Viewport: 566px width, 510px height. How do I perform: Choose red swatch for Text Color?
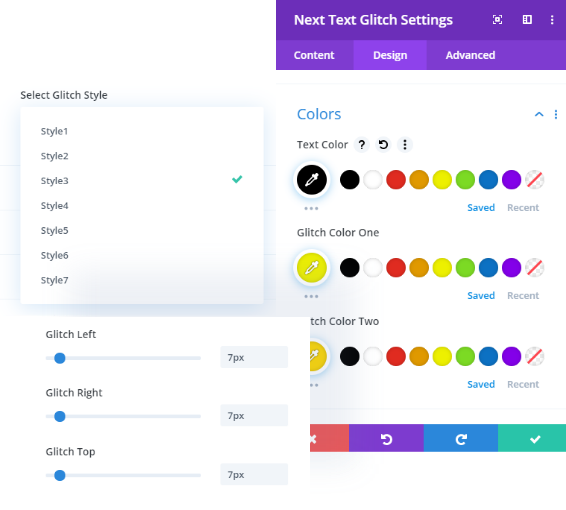[396, 180]
